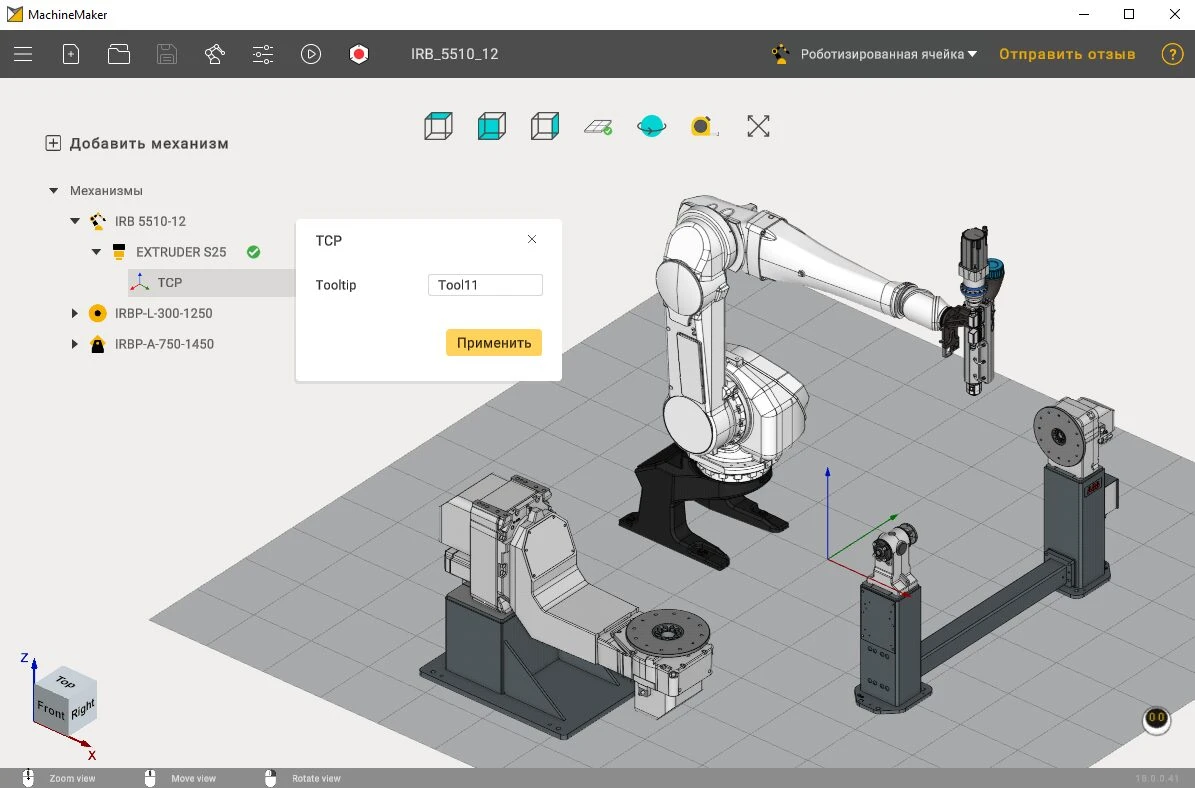Switch to top face cube view

(438, 126)
